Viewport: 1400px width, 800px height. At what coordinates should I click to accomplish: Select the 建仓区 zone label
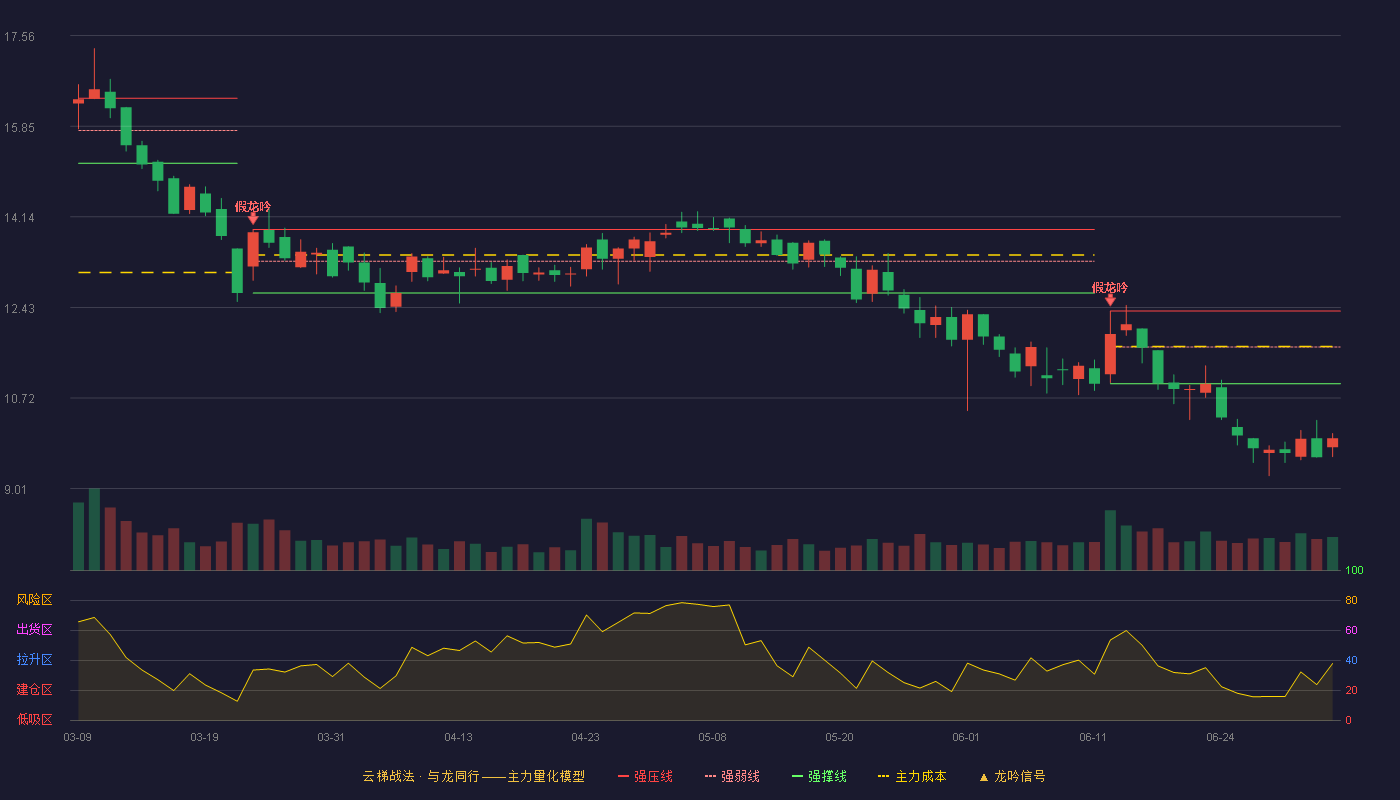click(35, 690)
